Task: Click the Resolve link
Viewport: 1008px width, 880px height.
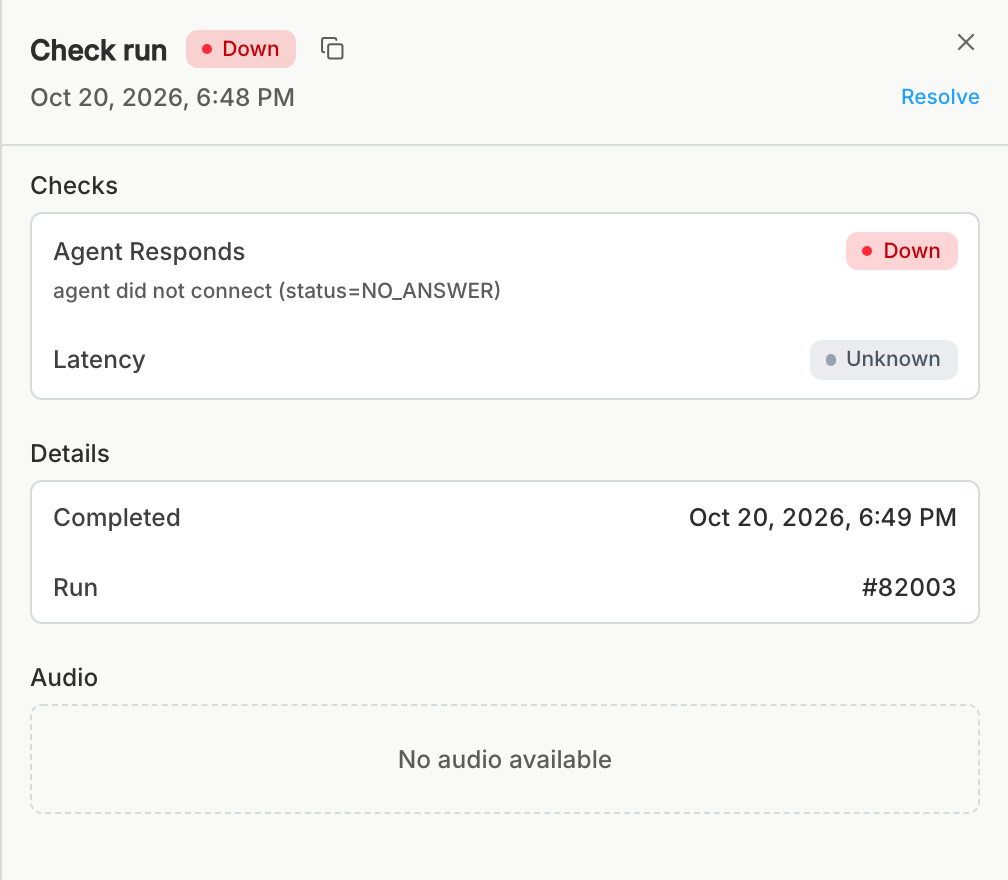Action: point(940,97)
